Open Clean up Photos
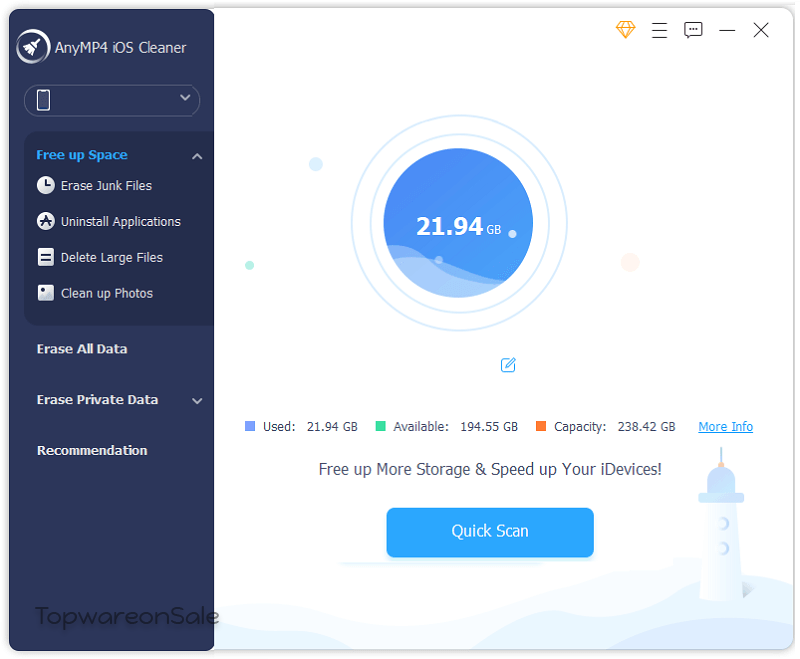This screenshot has height=659, width=800. [107, 293]
